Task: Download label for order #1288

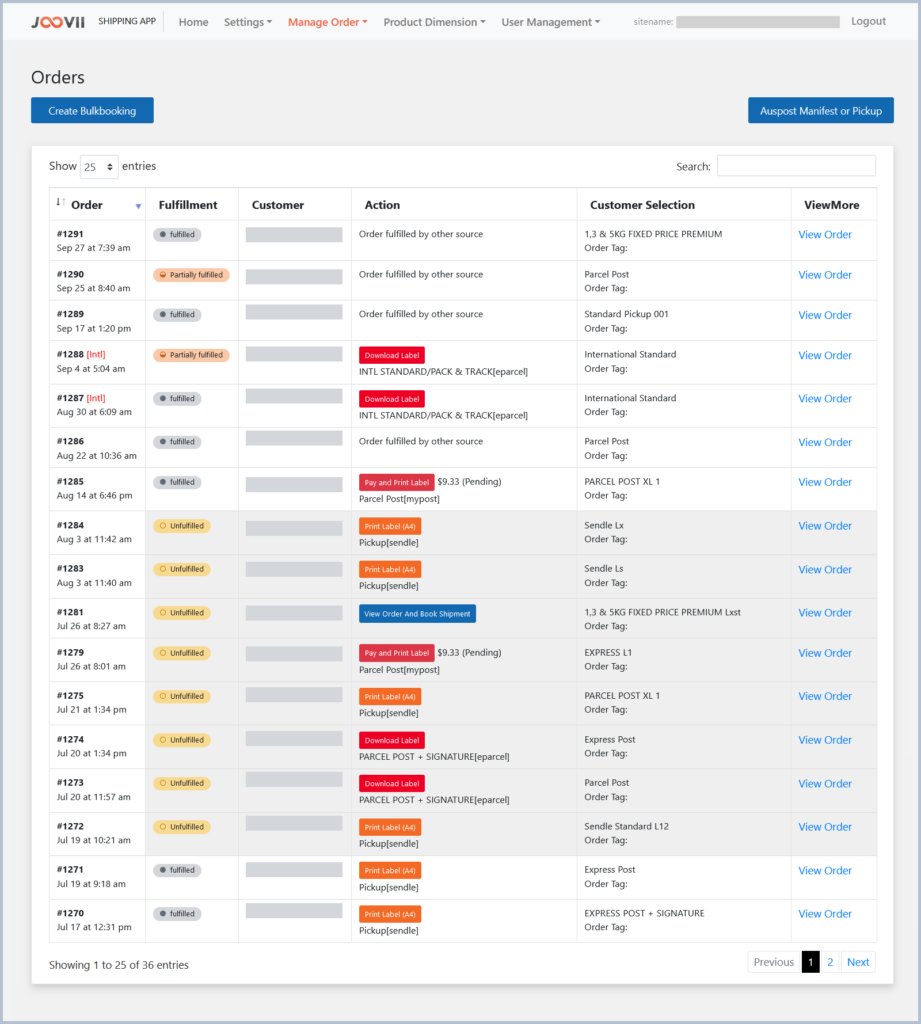Action: click(x=392, y=355)
